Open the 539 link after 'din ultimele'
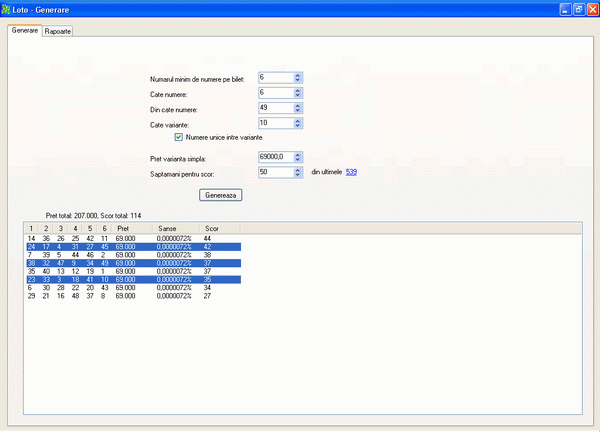The image size is (600, 432). point(351,172)
